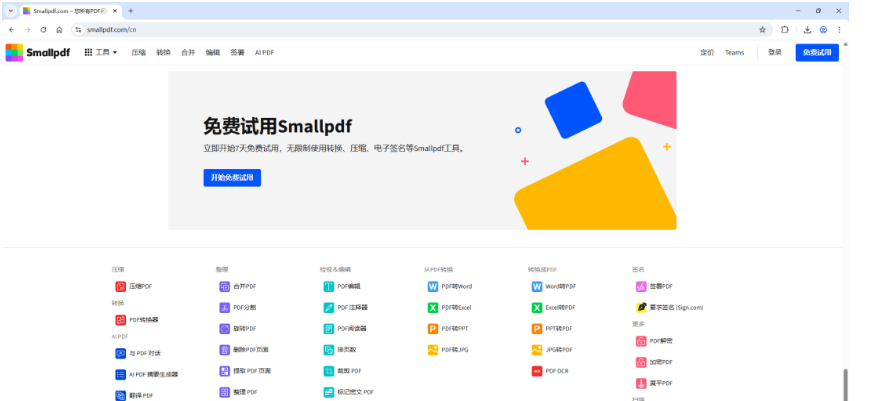The image size is (872, 401).
Task: Click the 开始免费试用 banner button
Action: click(232, 178)
